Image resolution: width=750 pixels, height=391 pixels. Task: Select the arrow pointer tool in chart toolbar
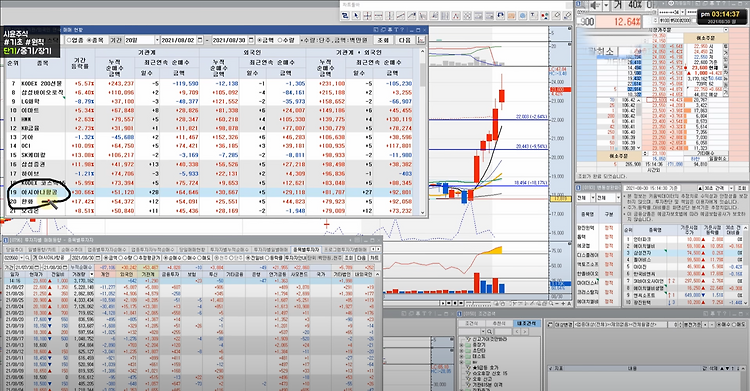356,16
